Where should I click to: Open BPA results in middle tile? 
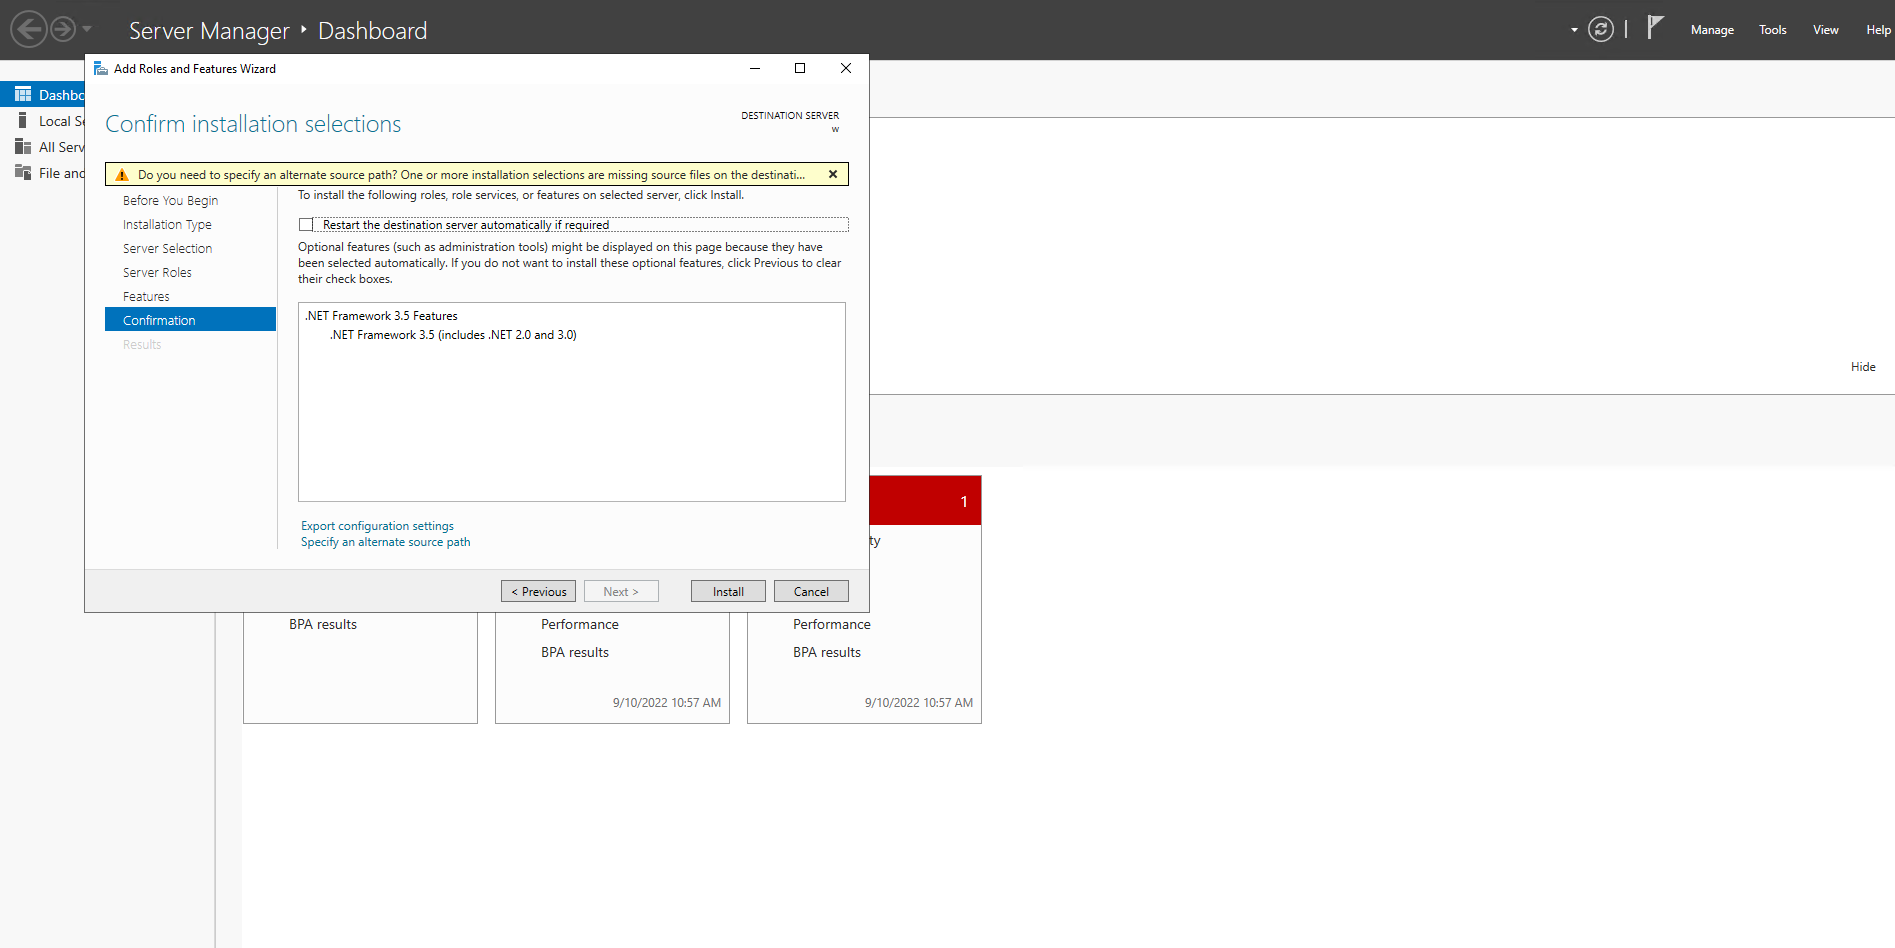tap(575, 652)
